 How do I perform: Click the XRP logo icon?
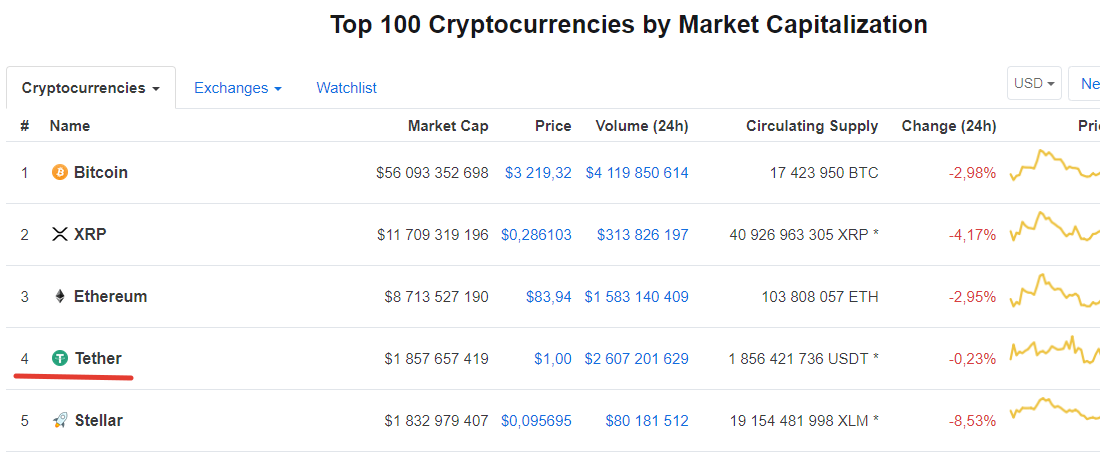(60, 234)
